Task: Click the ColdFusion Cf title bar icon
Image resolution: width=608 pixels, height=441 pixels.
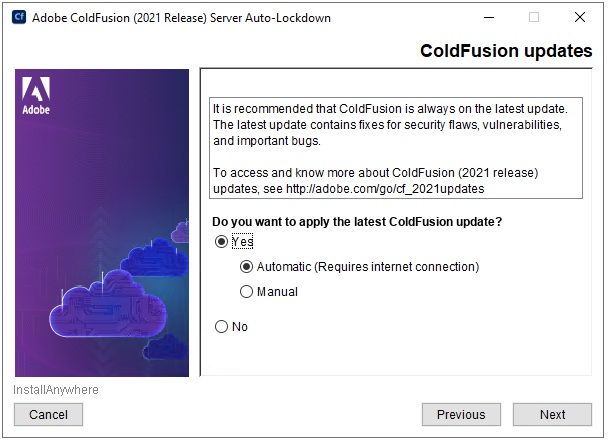Action: pyautogui.click(x=19, y=17)
